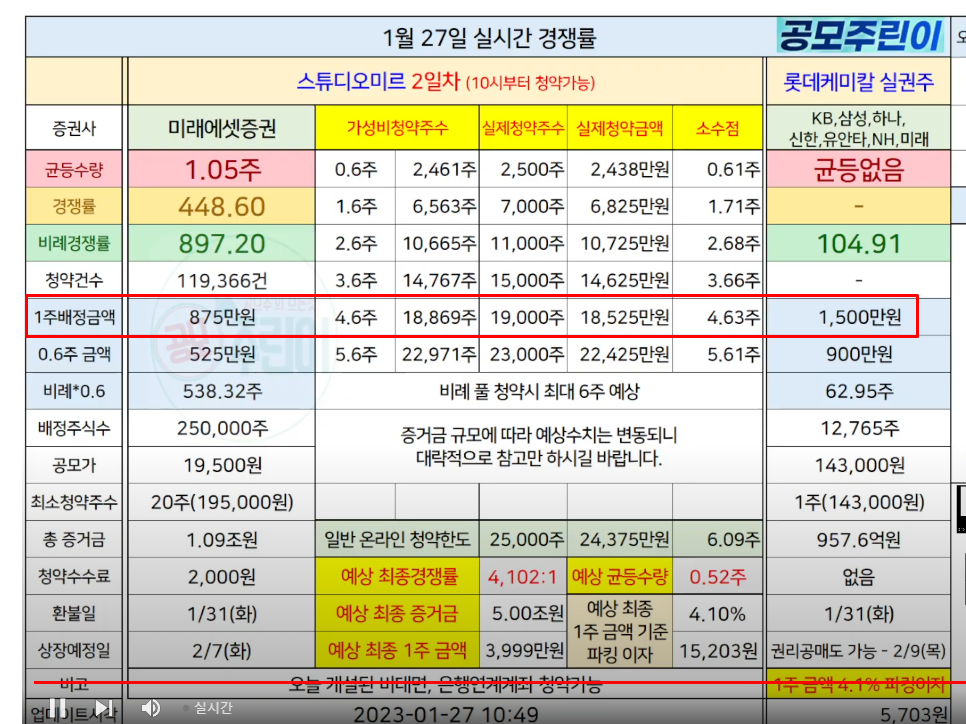Click the '20주(195,000원)' cell

[x=222, y=503]
